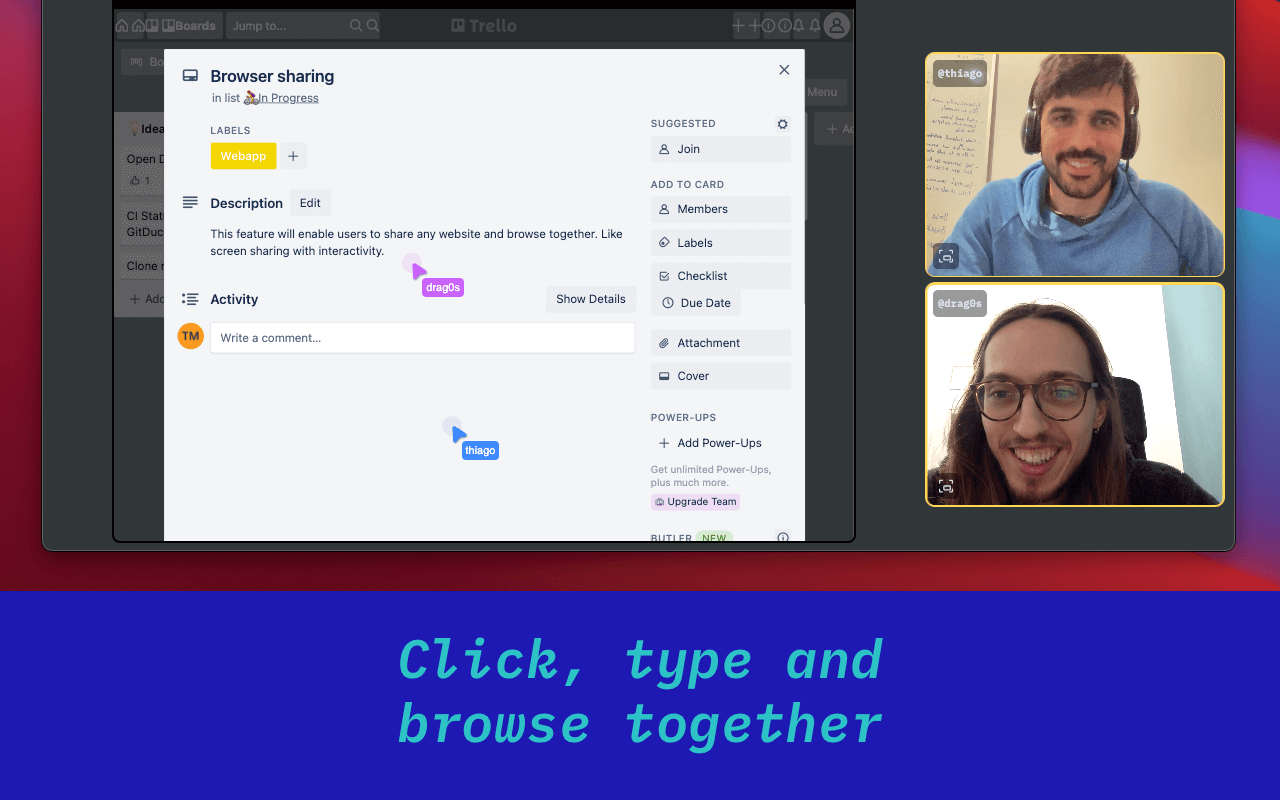The width and height of the screenshot is (1280, 800).
Task: Add Power-Ups to the card
Action: (x=710, y=442)
